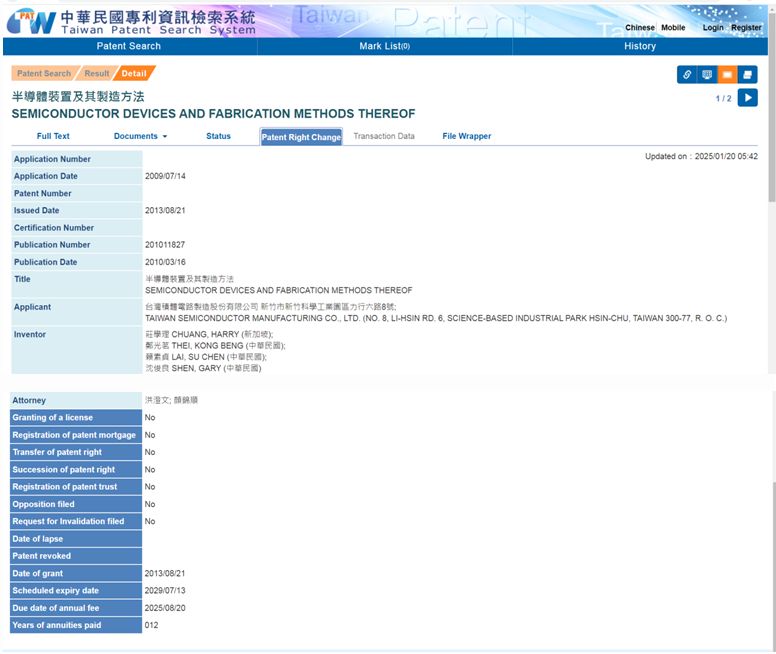Click annual fee due date 2025/08/20

[165, 608]
